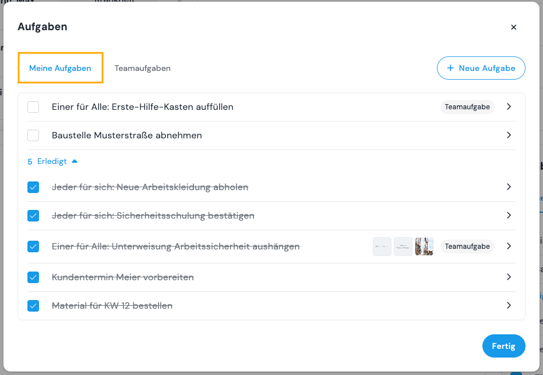Open details chevron for Unterweisung Arbeitssicherheit aushängen

pyautogui.click(x=509, y=246)
